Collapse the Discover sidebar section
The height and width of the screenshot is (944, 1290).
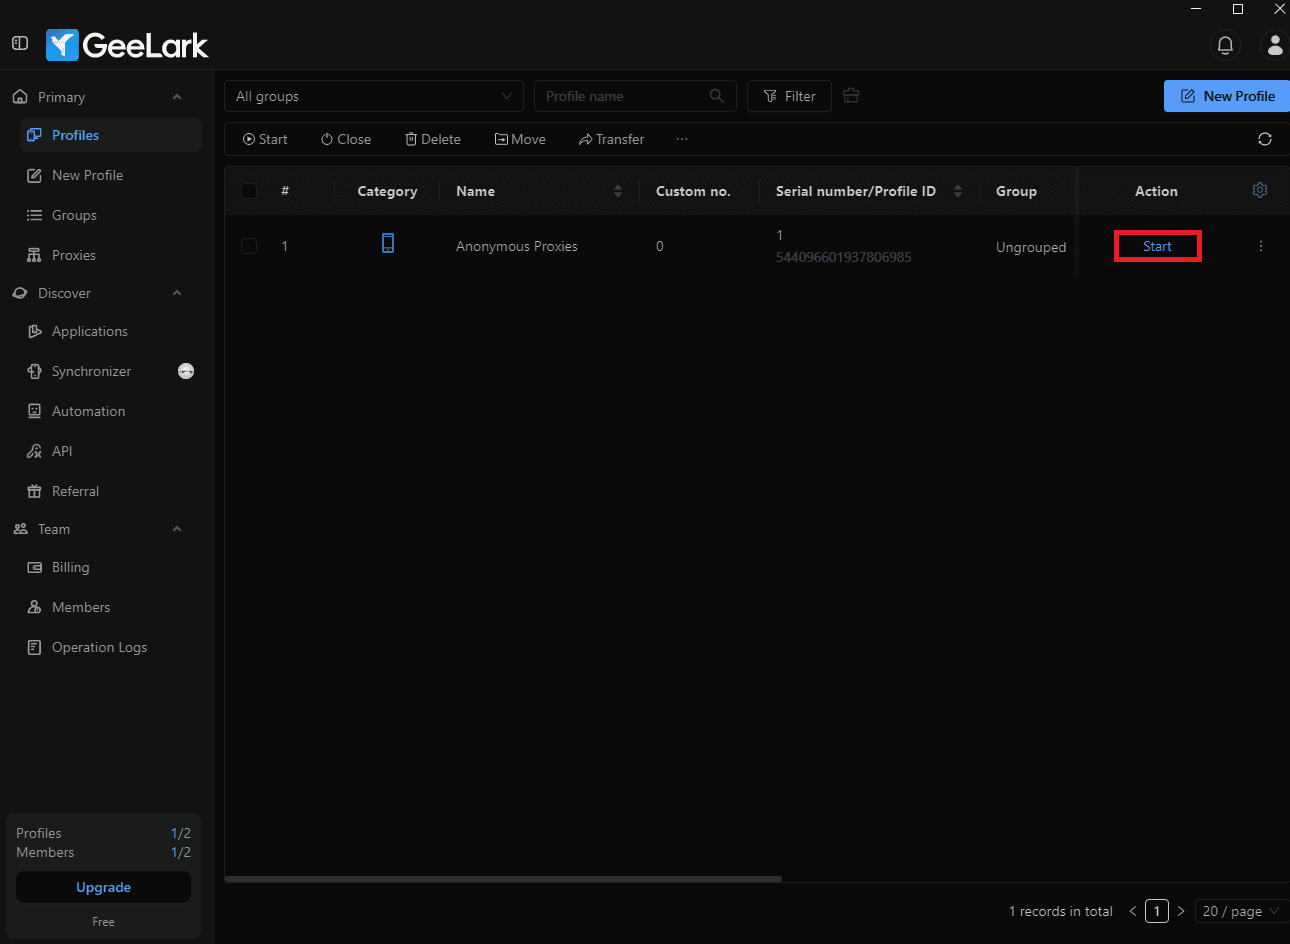(x=177, y=293)
